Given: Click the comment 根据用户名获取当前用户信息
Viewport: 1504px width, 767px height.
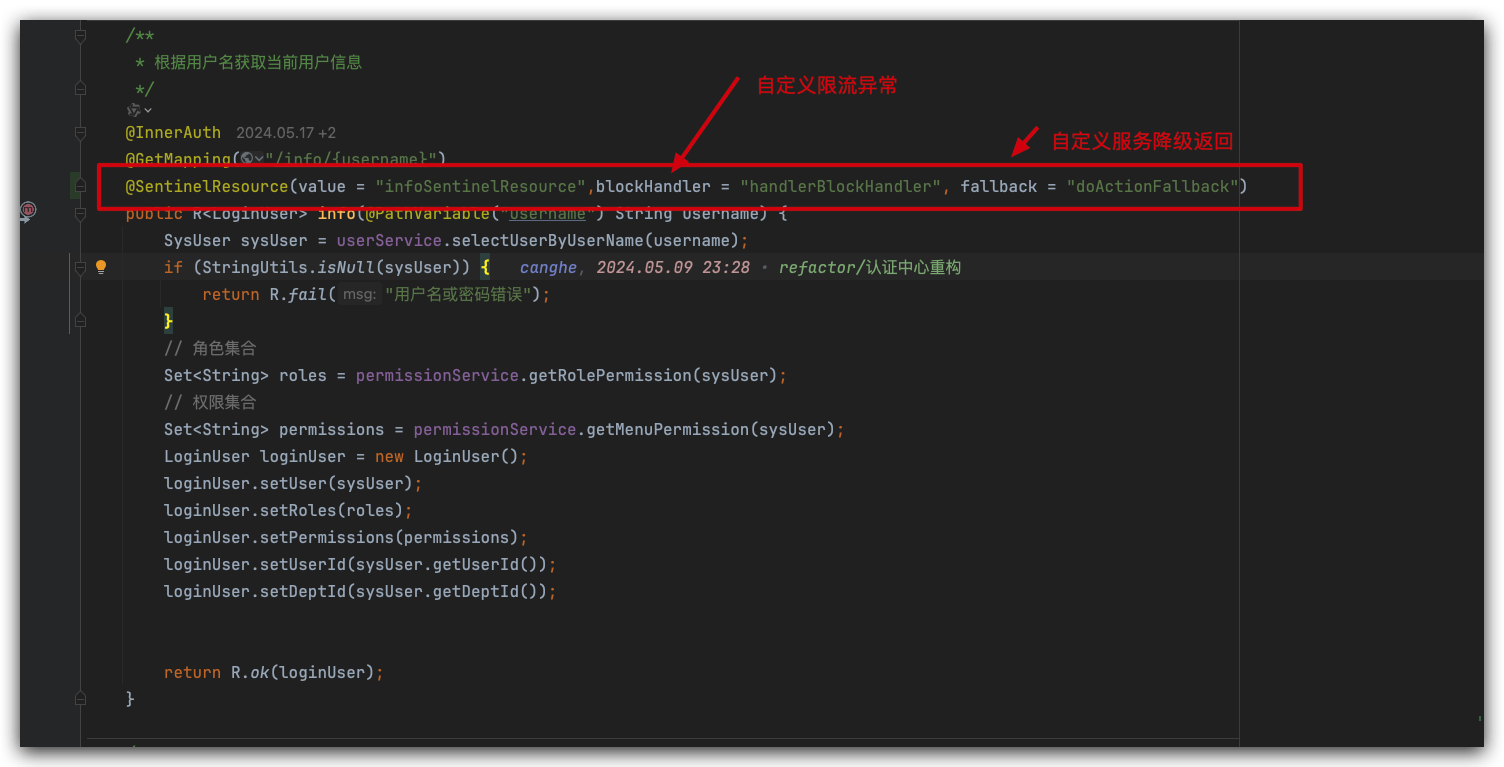Looking at the screenshot, I should (258, 62).
